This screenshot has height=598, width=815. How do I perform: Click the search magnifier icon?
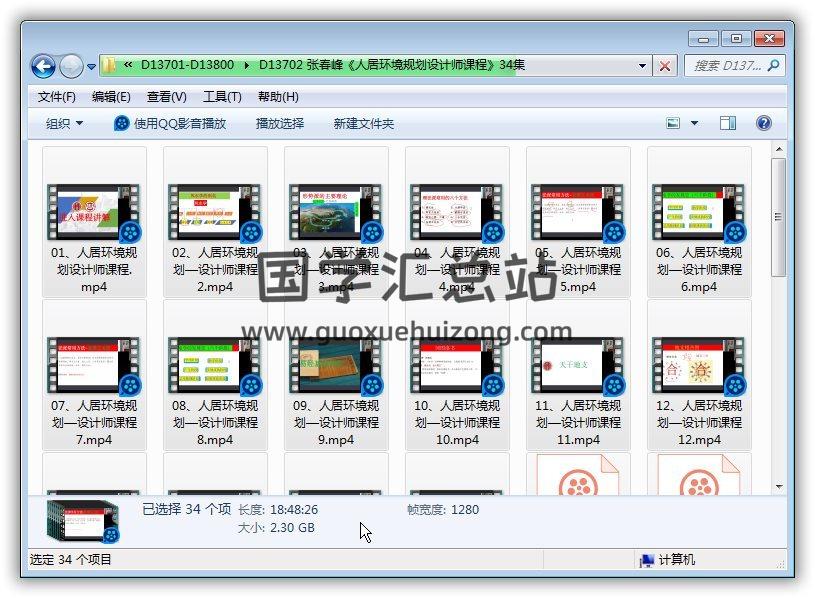(773, 66)
